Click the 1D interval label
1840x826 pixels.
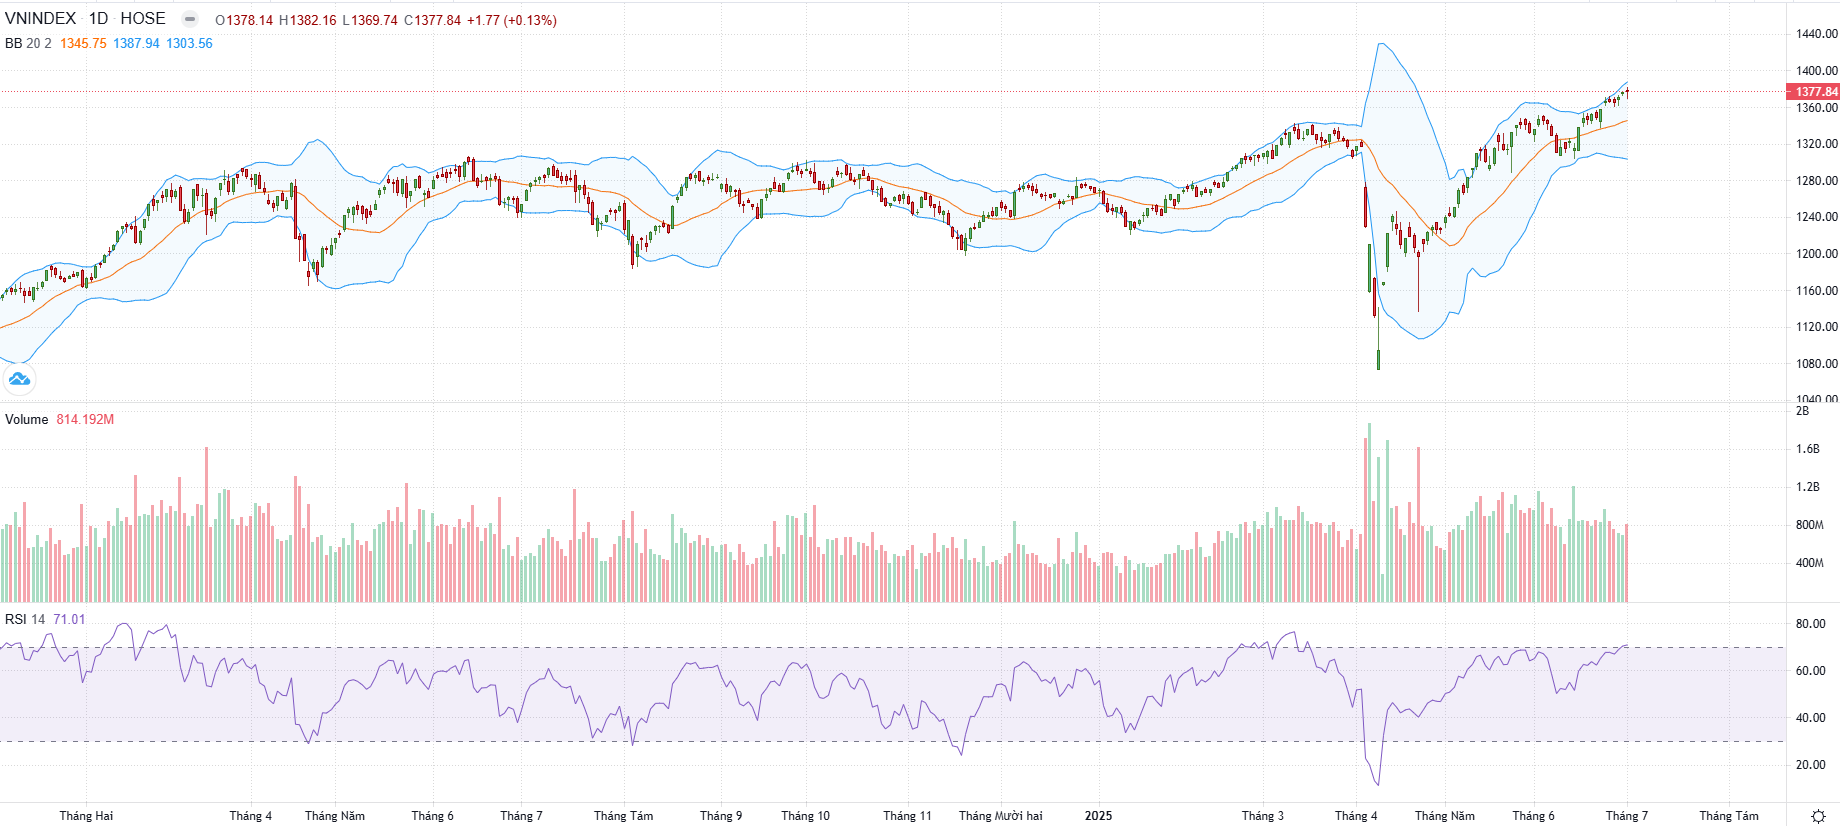(98, 19)
